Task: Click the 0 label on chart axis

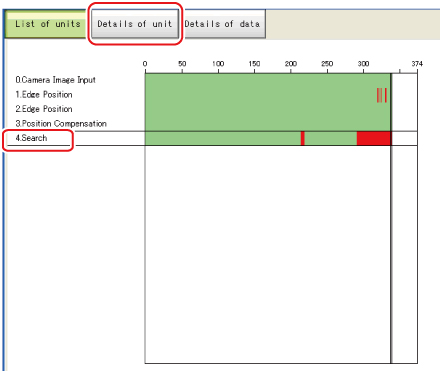Action: click(x=145, y=64)
